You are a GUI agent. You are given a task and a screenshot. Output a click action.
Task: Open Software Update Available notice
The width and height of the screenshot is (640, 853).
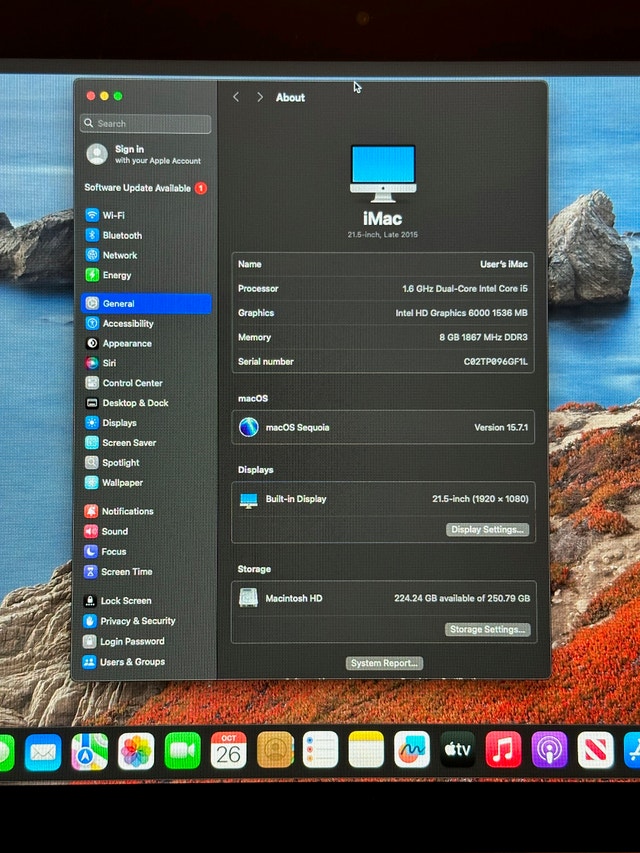(146, 188)
